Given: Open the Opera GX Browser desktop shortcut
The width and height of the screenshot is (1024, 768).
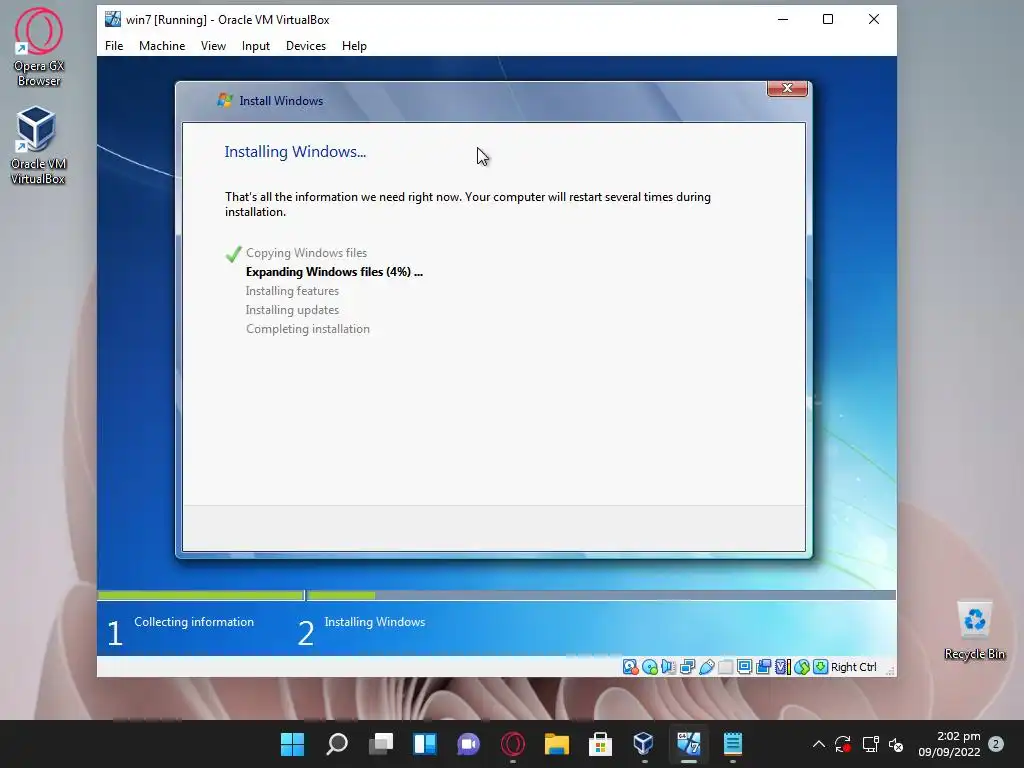Looking at the screenshot, I should pos(39,47).
